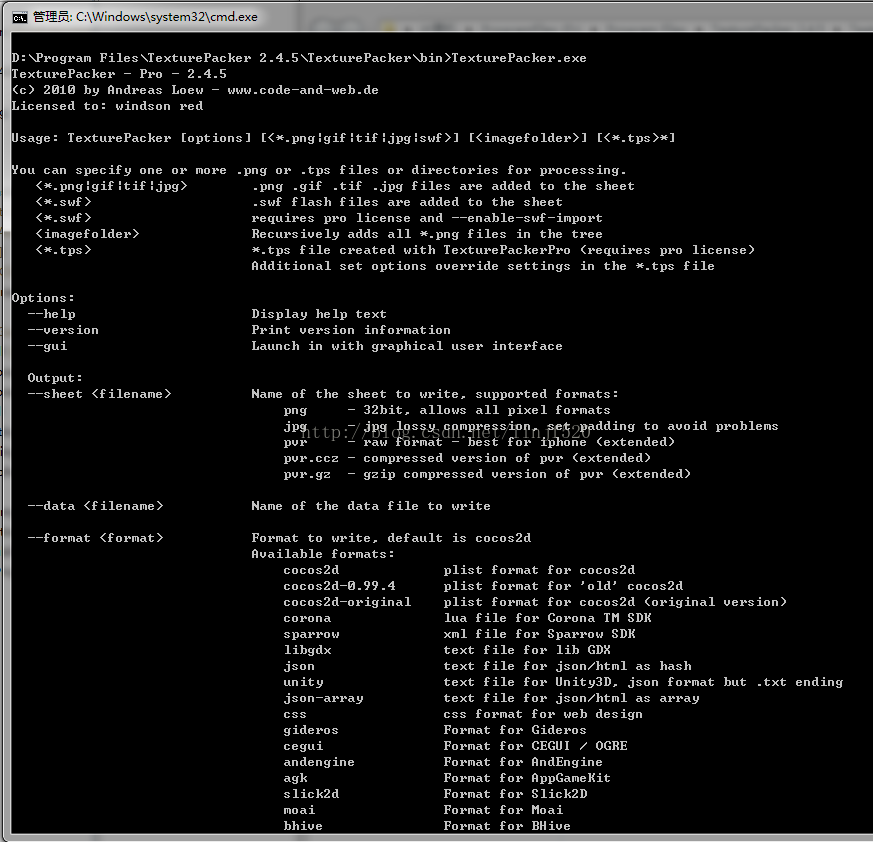
Task: Click the '--gui' option
Action: click(47, 346)
